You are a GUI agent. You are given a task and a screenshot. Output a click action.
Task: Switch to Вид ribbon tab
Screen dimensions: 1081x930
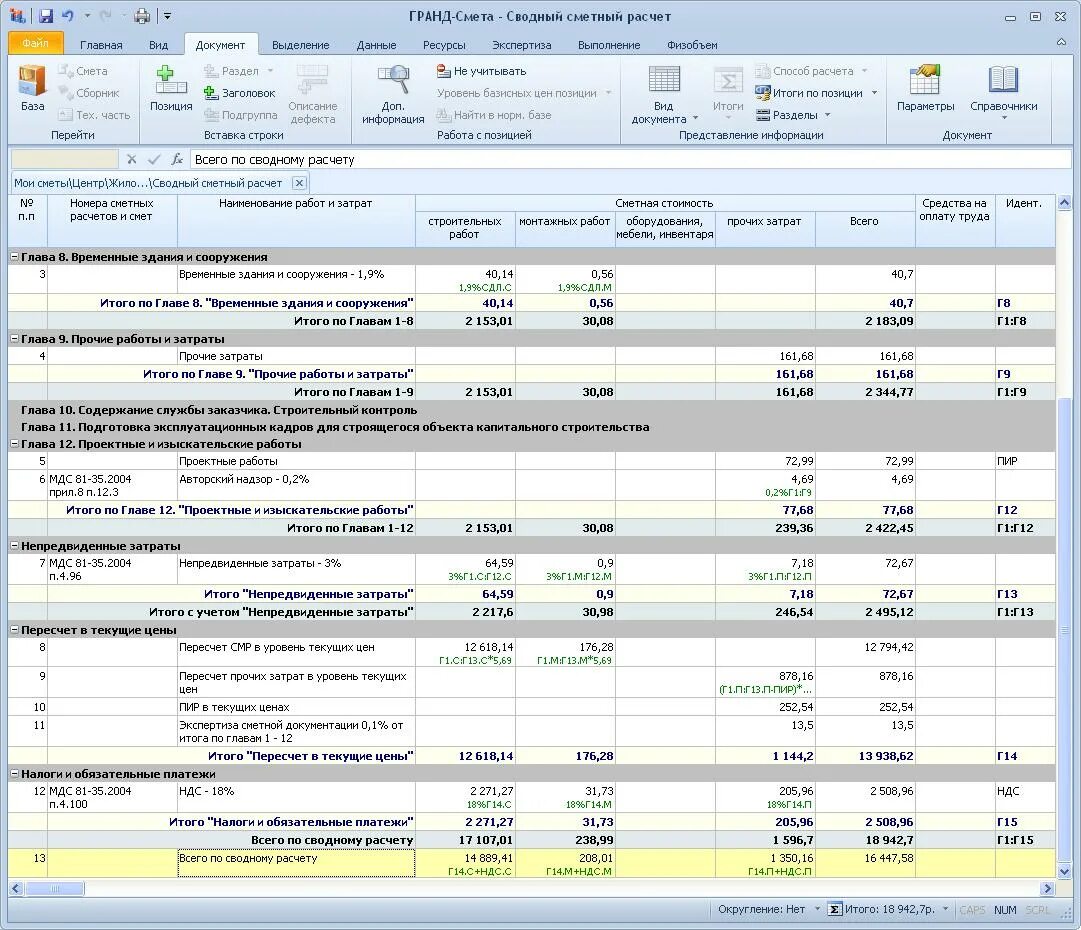pos(159,45)
